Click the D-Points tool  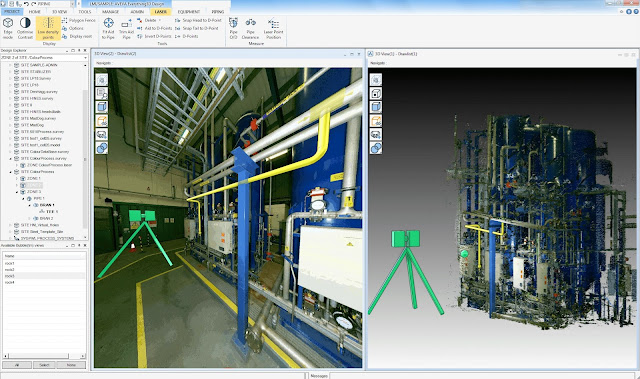(187, 36)
